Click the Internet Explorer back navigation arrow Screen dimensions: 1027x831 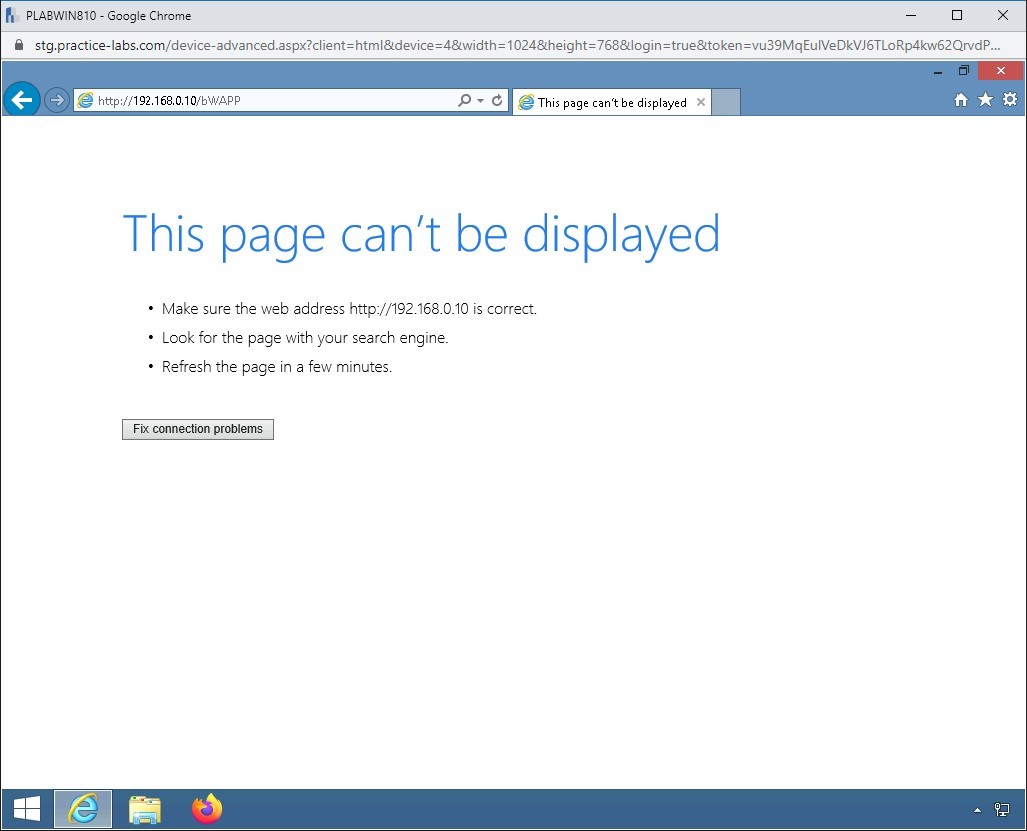(21, 100)
